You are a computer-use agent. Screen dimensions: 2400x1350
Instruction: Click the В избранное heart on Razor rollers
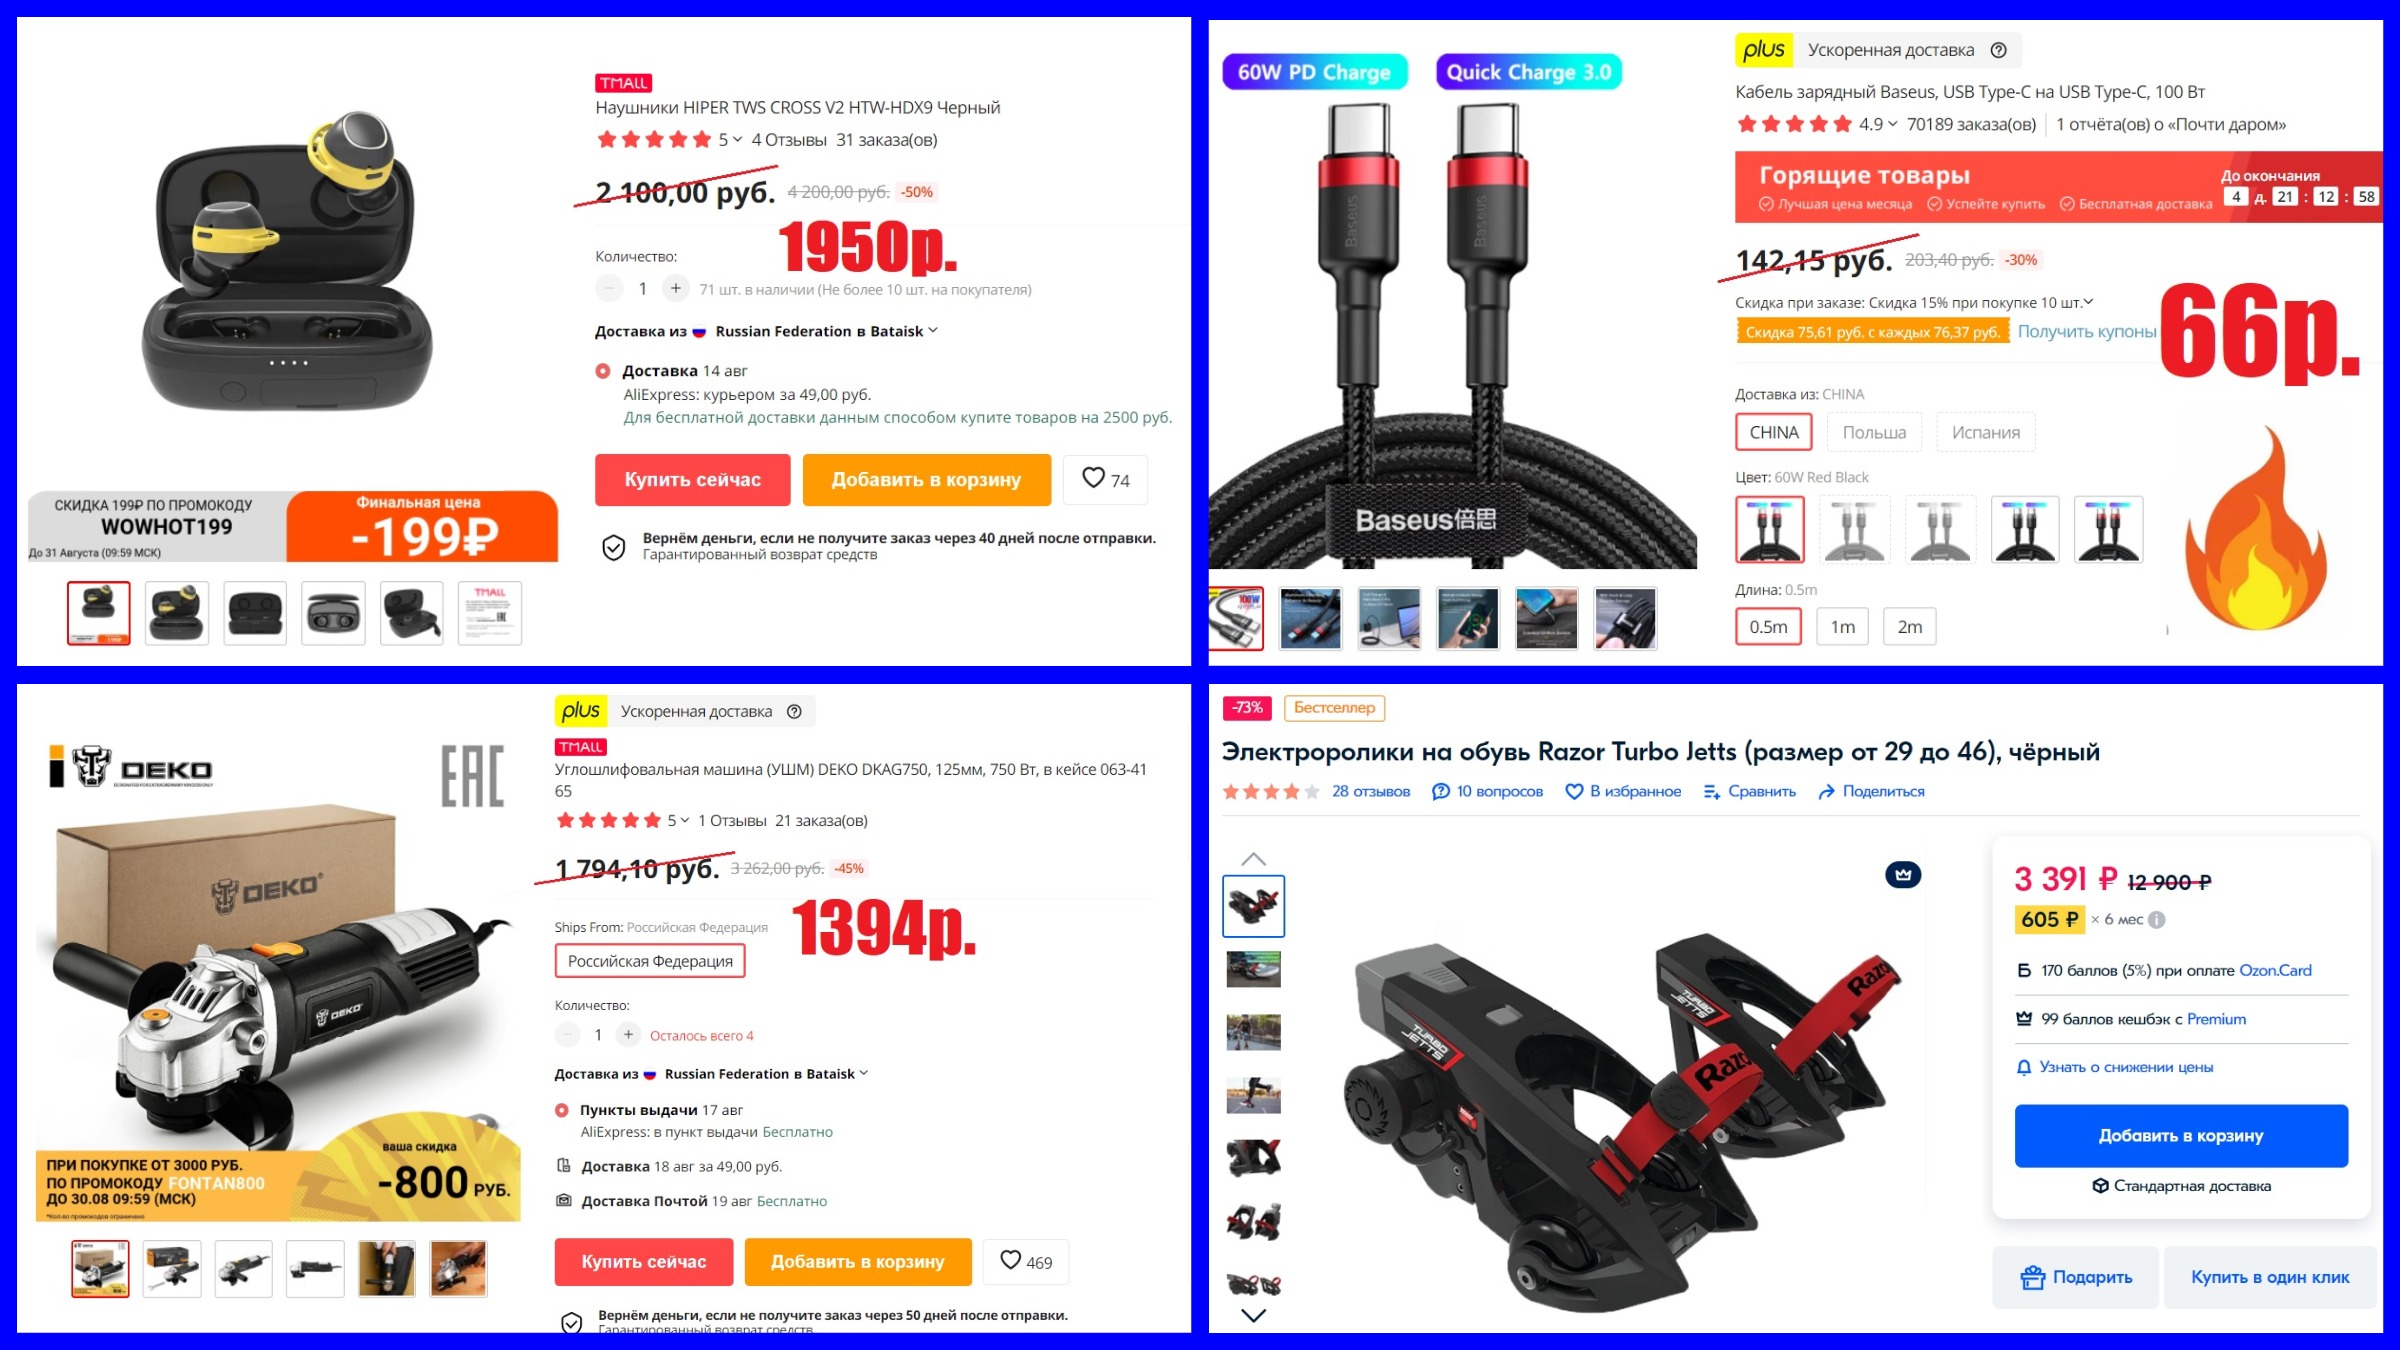(x=1574, y=792)
